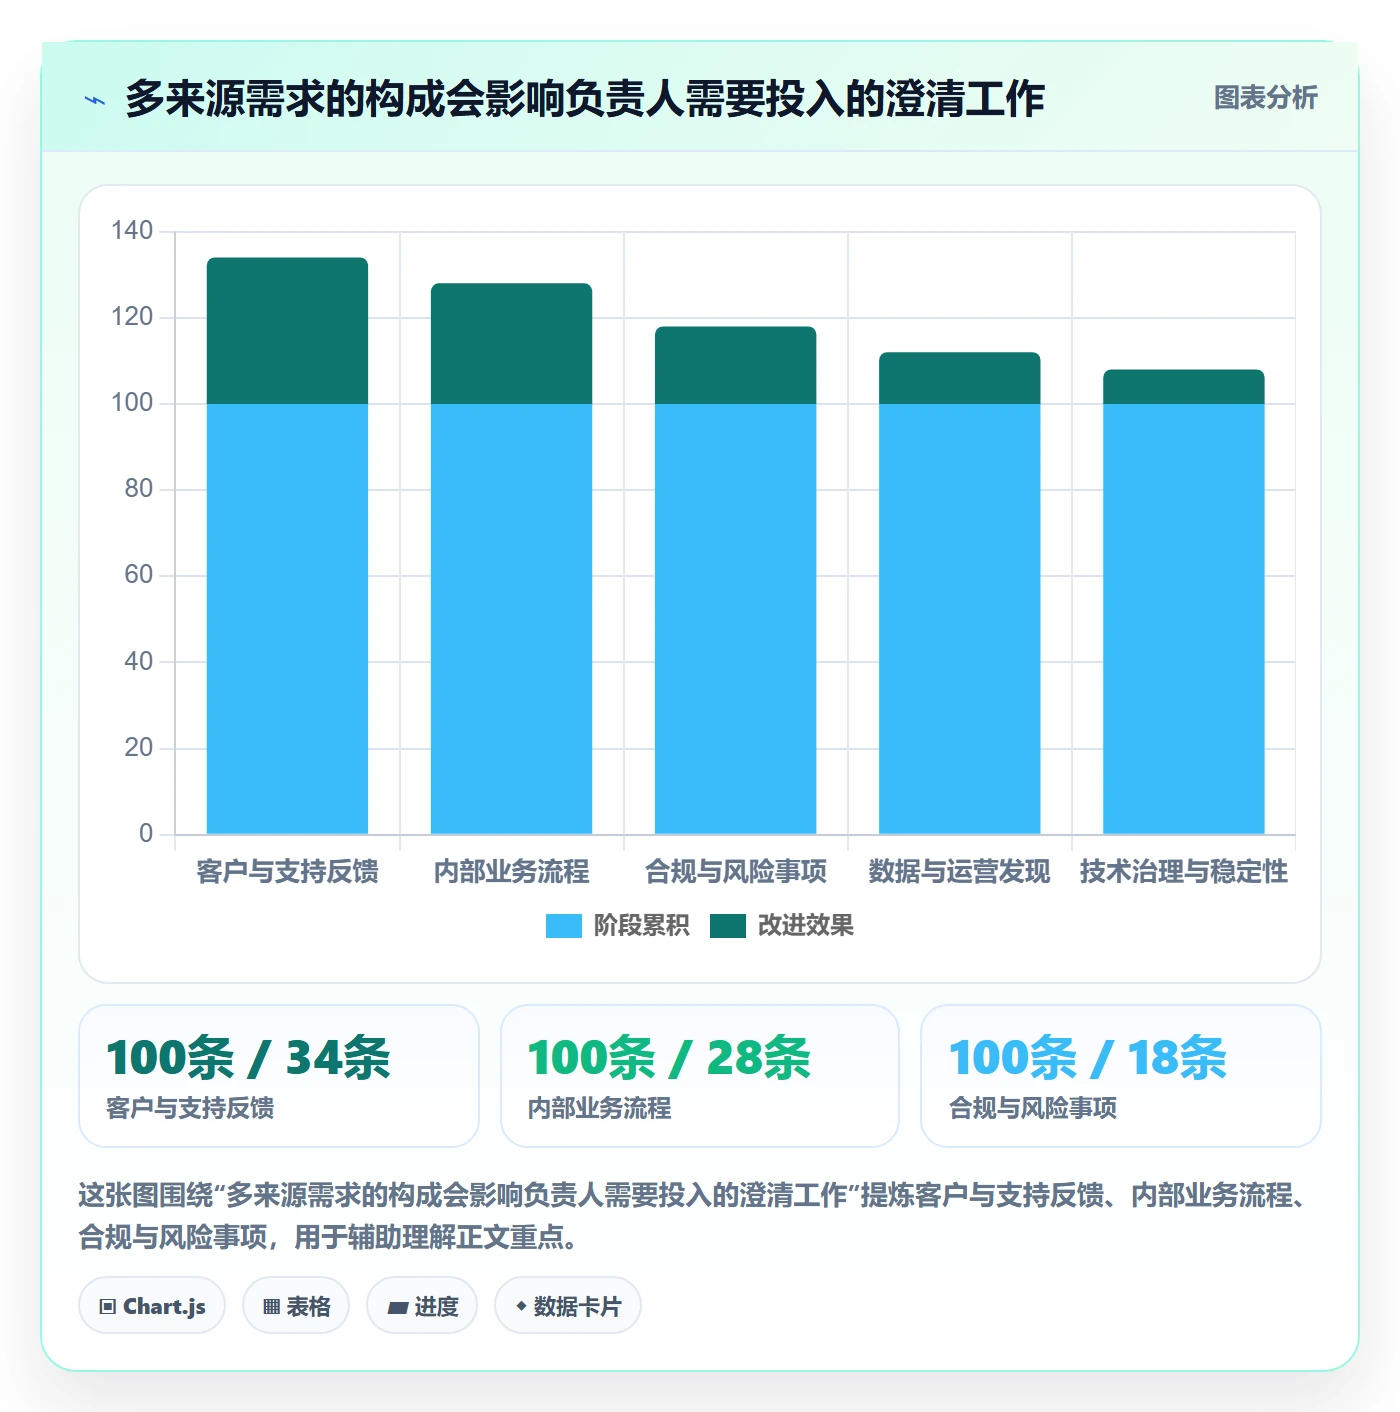
Task: Click the x-axis label 客户与支持反馈
Action: pyautogui.click(x=287, y=872)
